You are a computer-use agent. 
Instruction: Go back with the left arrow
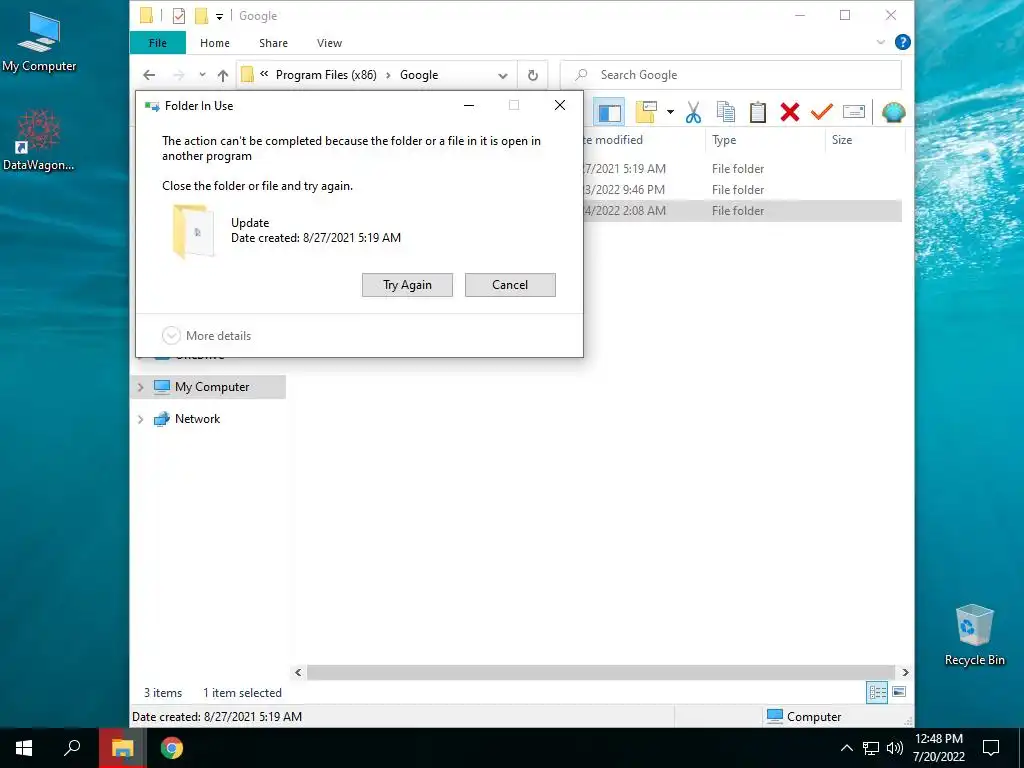coord(149,75)
